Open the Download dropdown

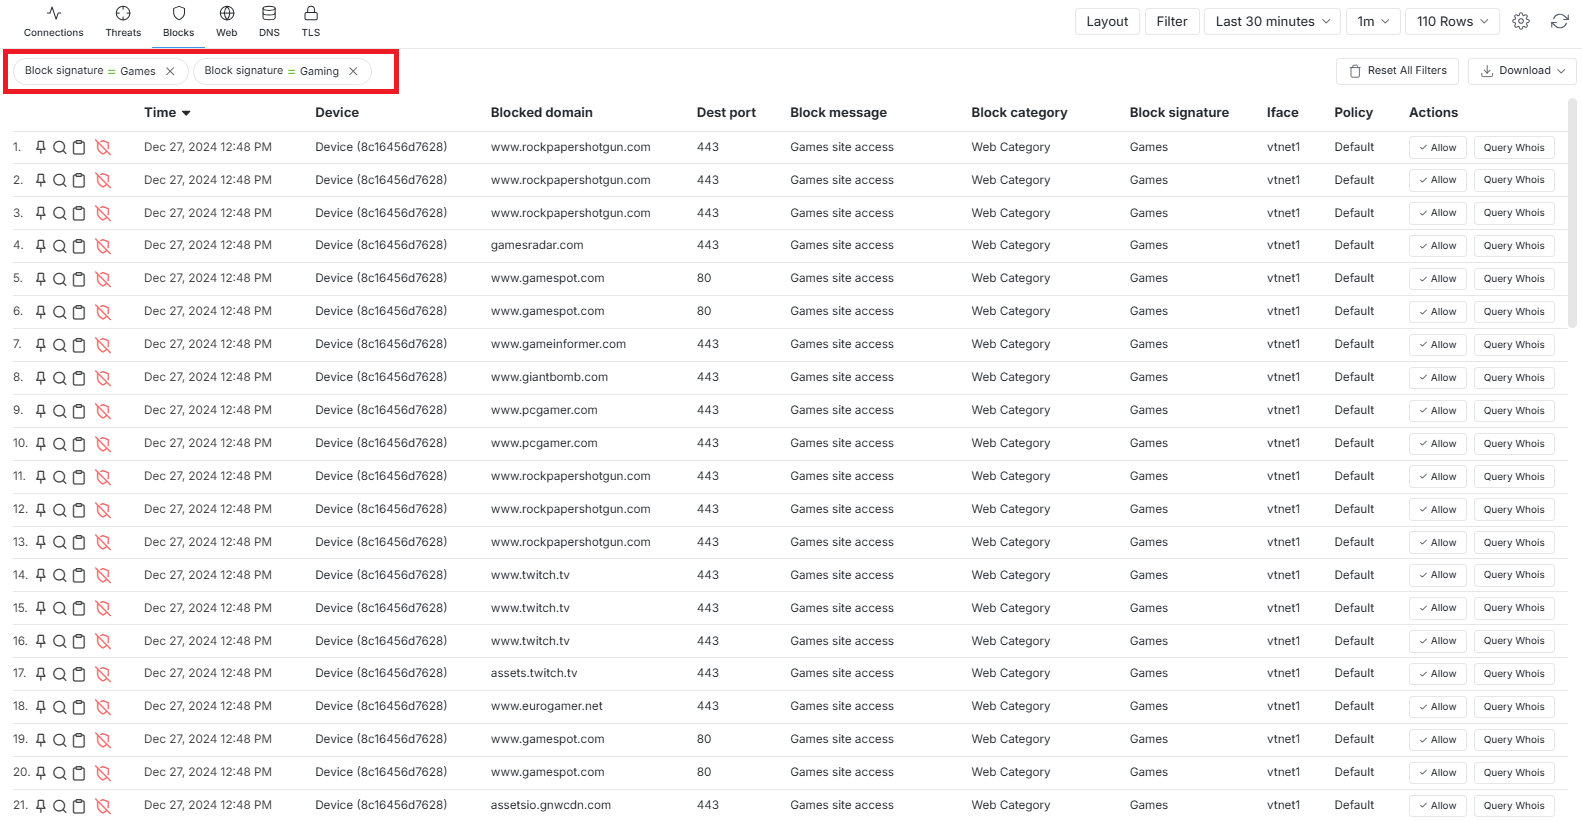point(1523,71)
